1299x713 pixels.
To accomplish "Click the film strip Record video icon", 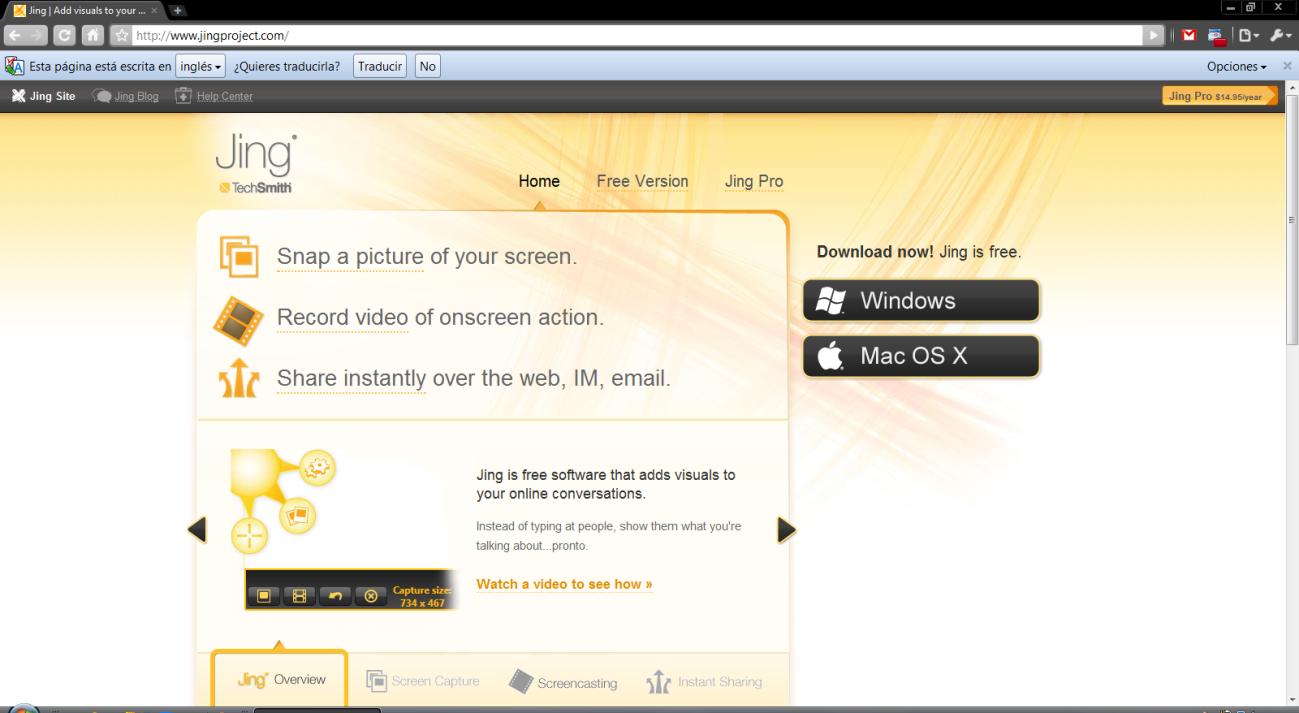I will pyautogui.click(x=238, y=319).
